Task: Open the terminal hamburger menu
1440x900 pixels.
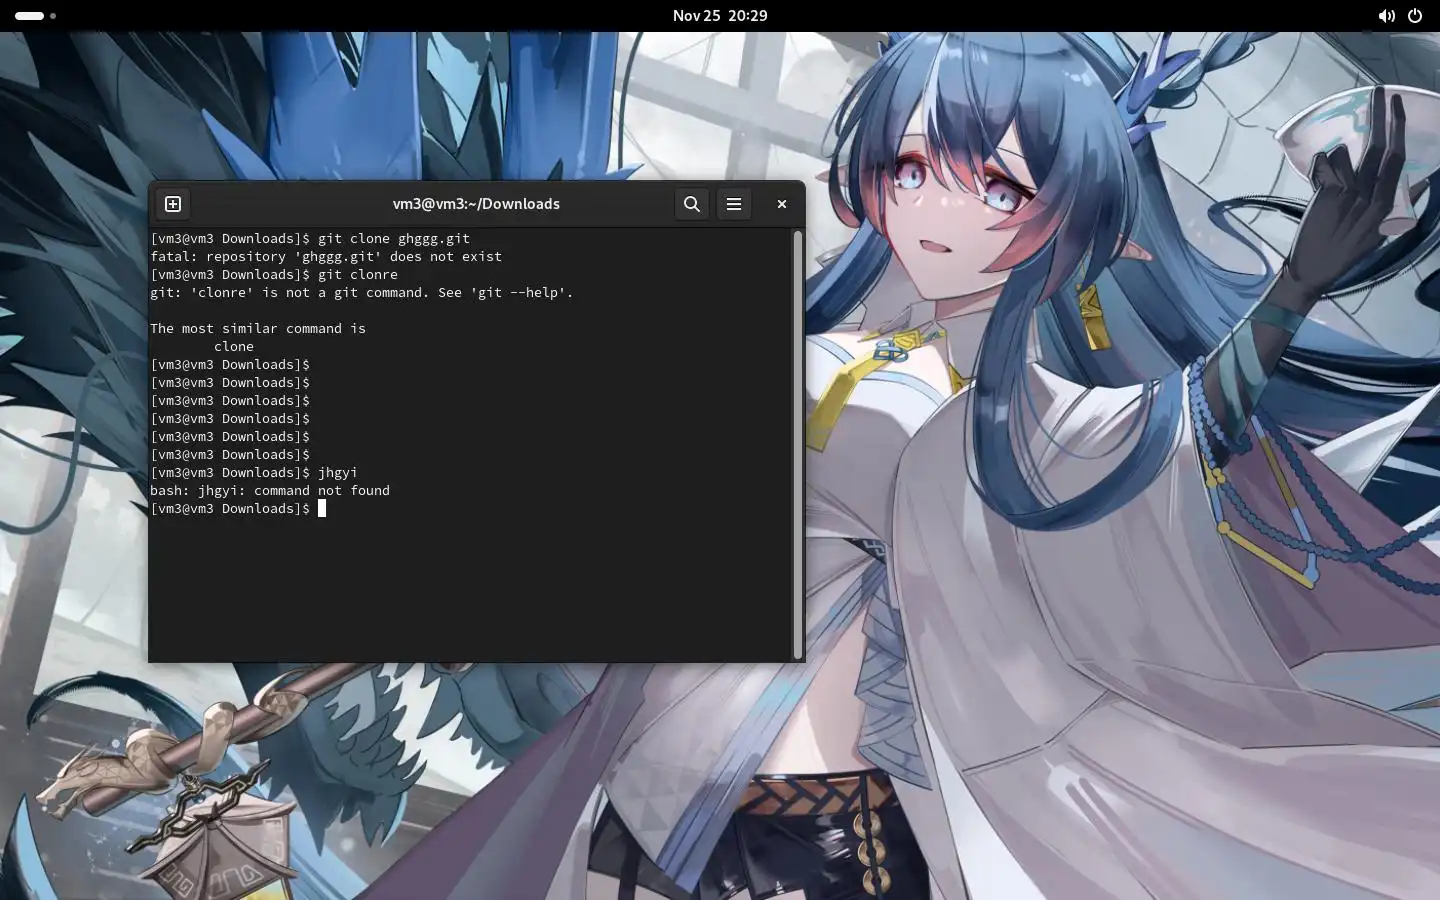Action: coord(734,204)
